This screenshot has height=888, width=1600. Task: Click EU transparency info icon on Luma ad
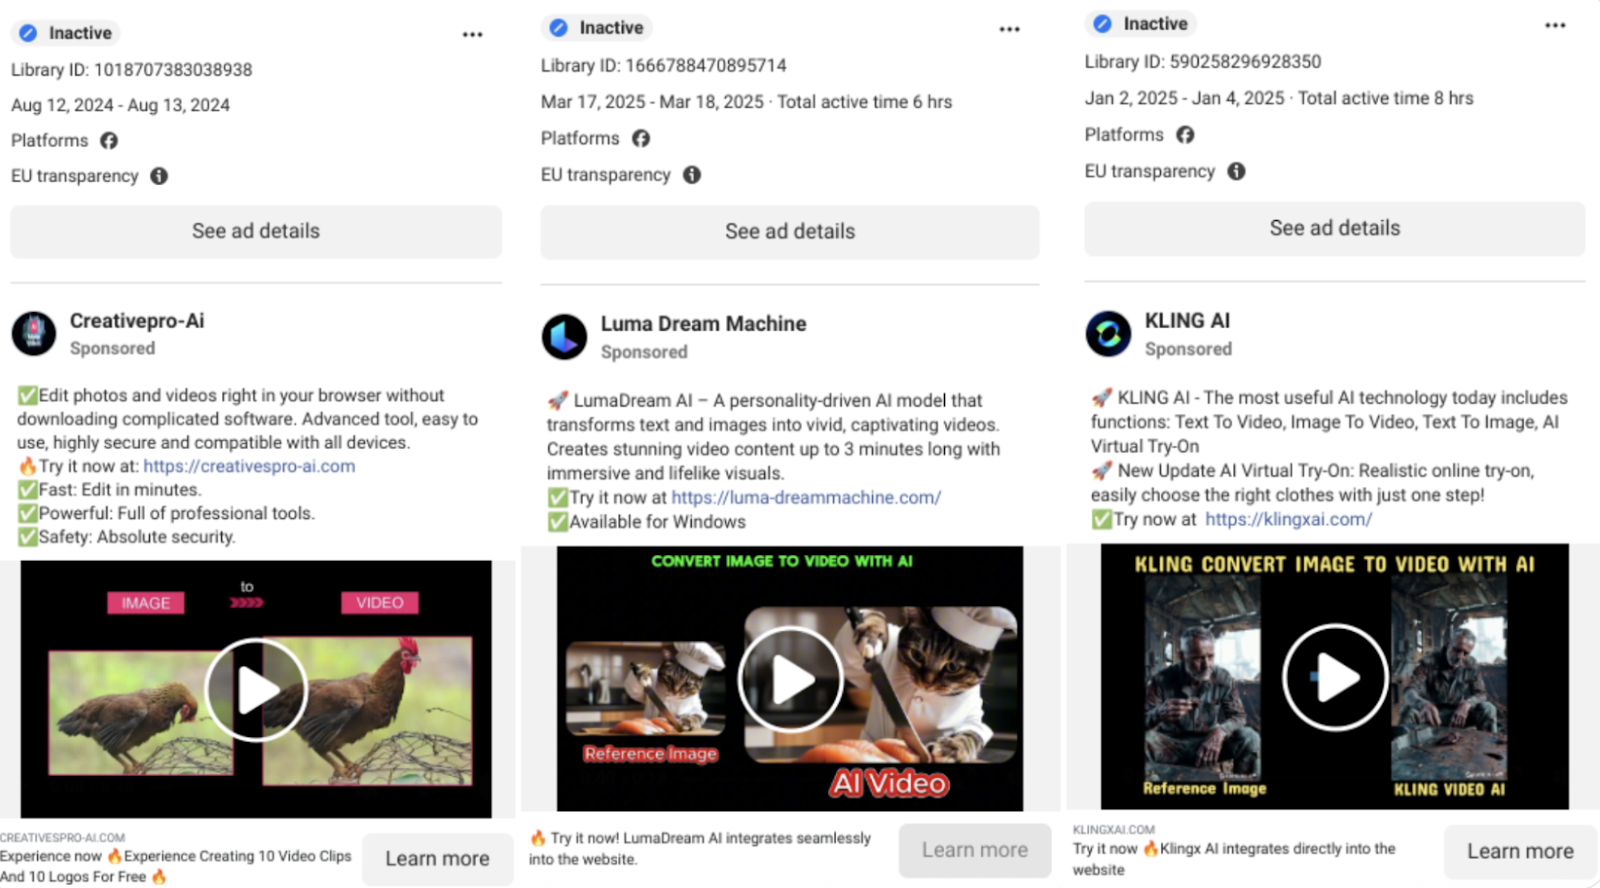click(692, 175)
